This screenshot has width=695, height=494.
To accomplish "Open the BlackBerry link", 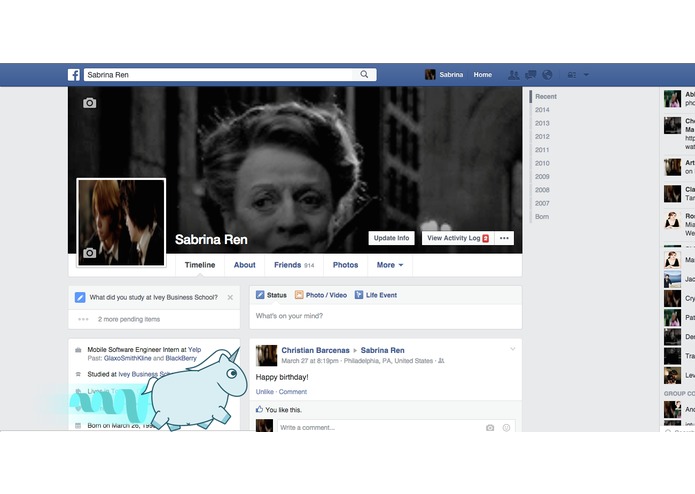I will [x=181, y=358].
